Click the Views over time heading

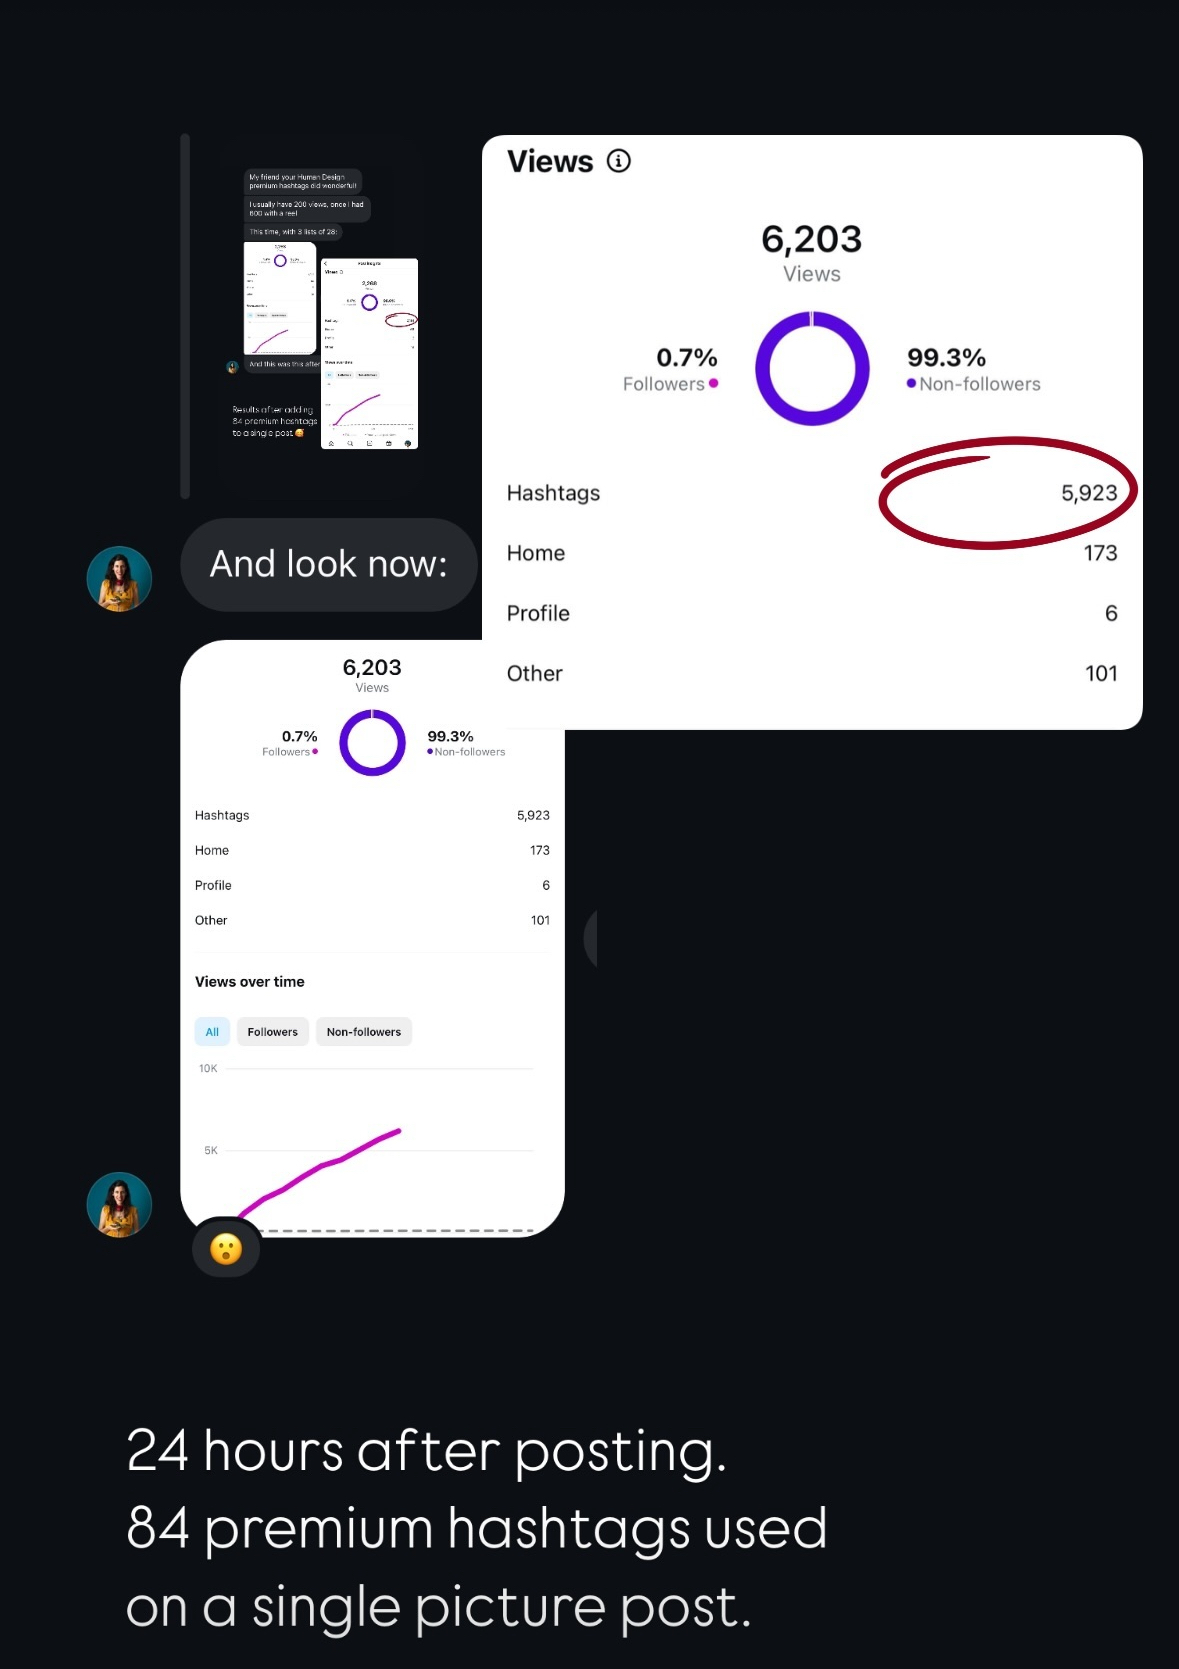[x=250, y=982]
